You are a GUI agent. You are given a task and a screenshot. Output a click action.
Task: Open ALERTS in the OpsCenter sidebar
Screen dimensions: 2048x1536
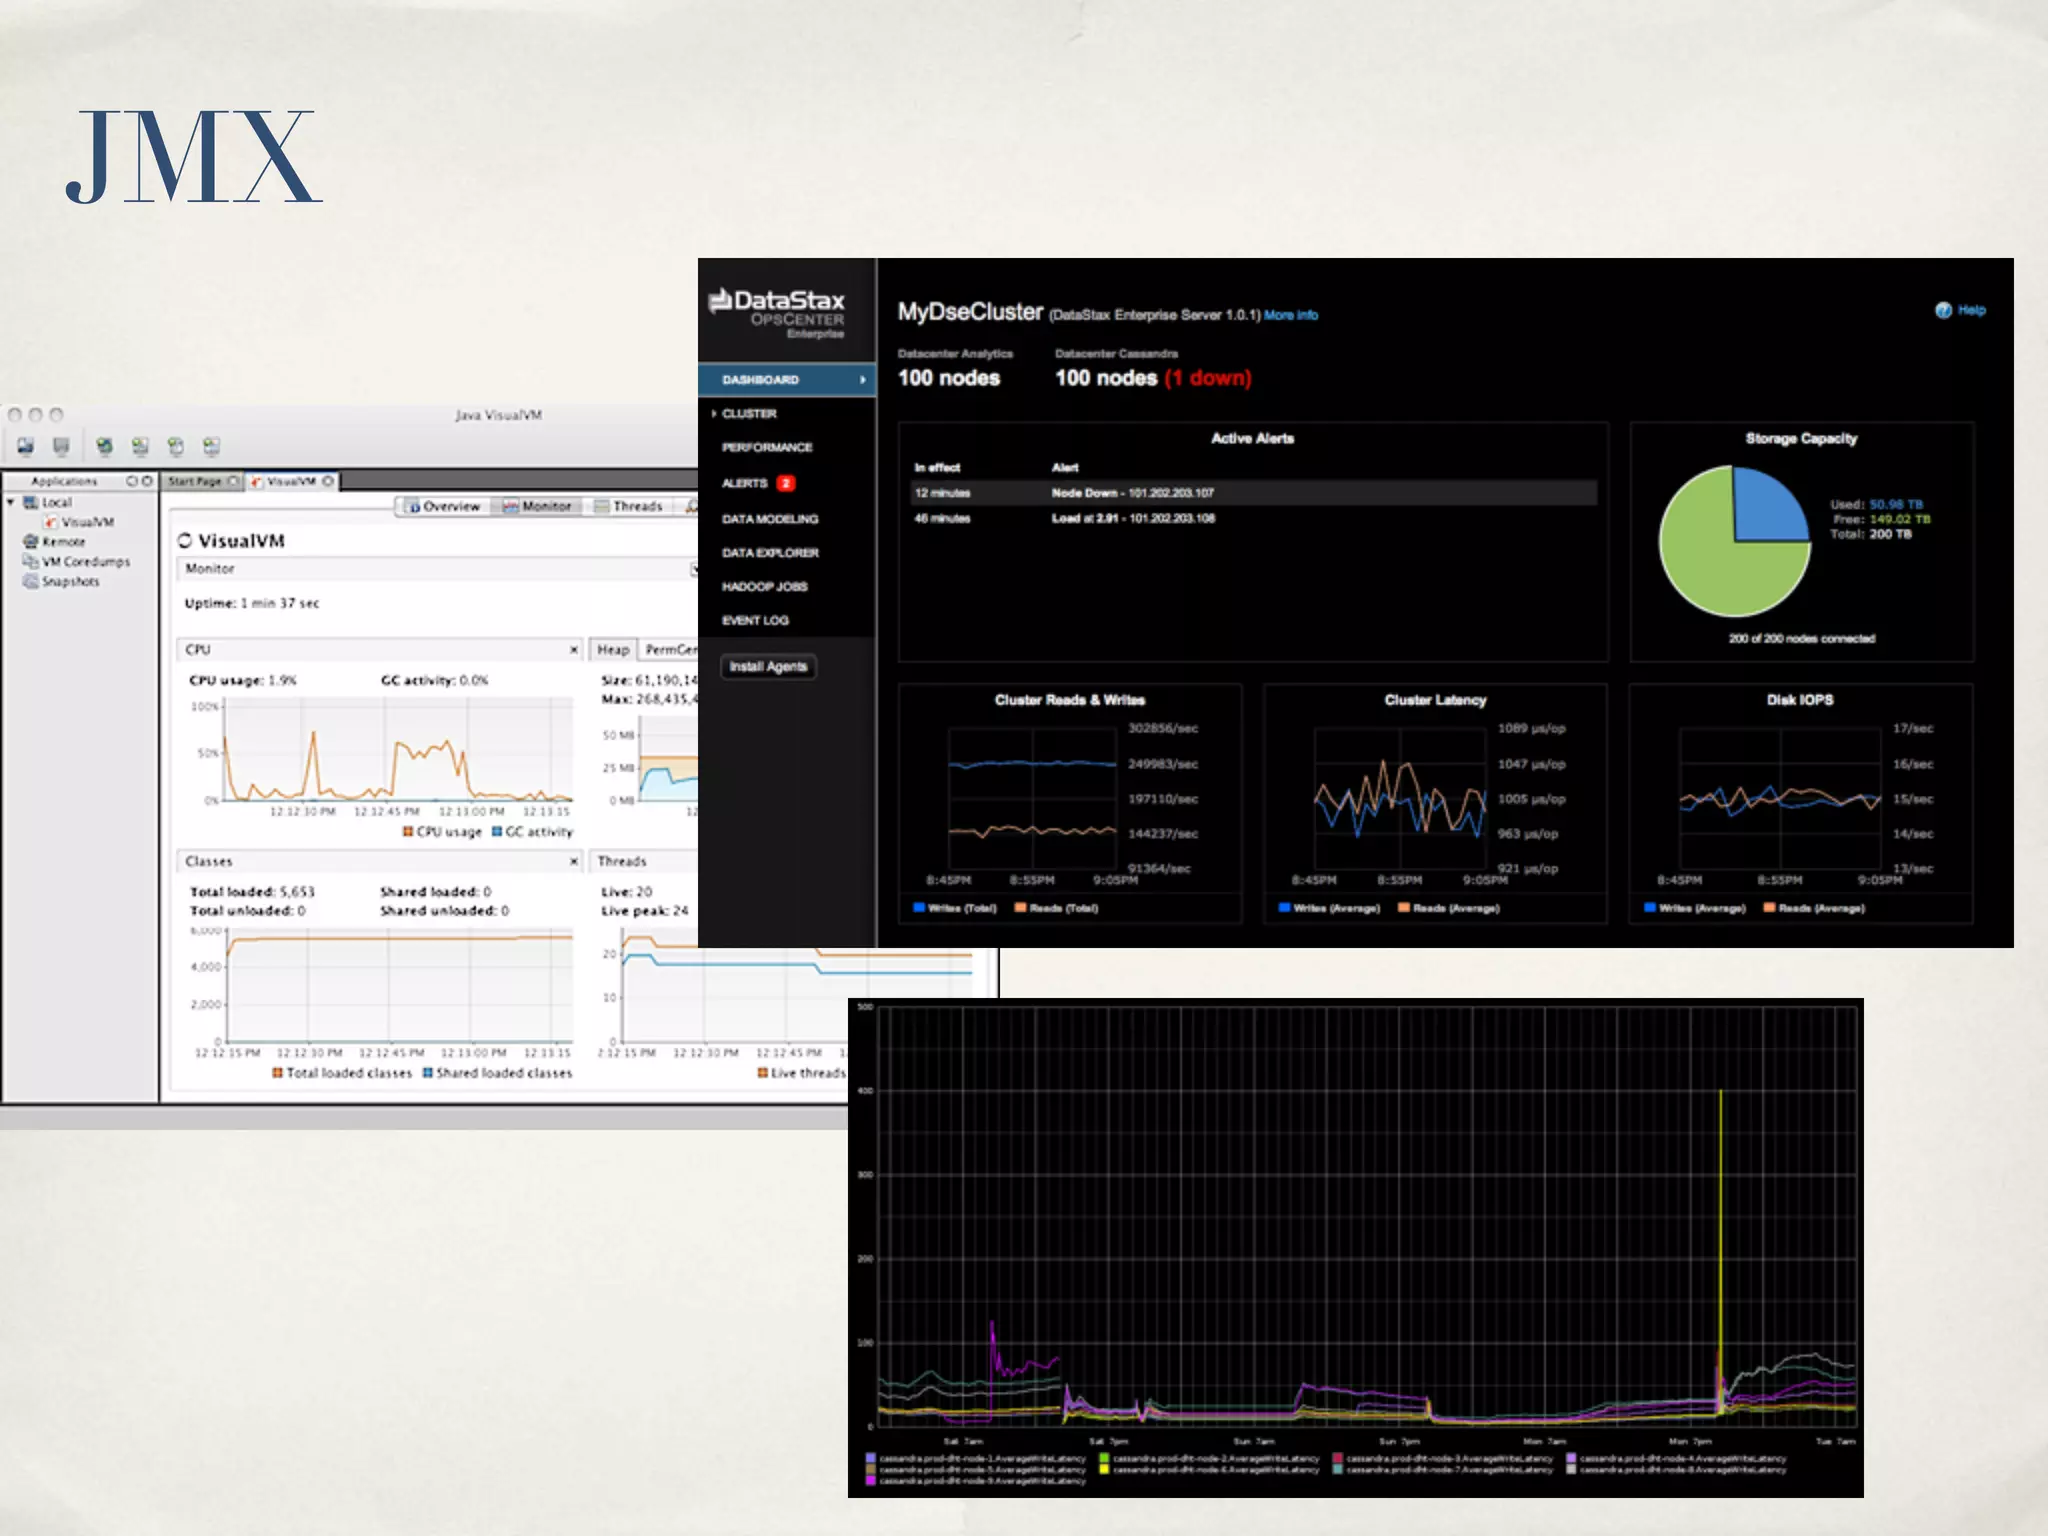coord(745,483)
